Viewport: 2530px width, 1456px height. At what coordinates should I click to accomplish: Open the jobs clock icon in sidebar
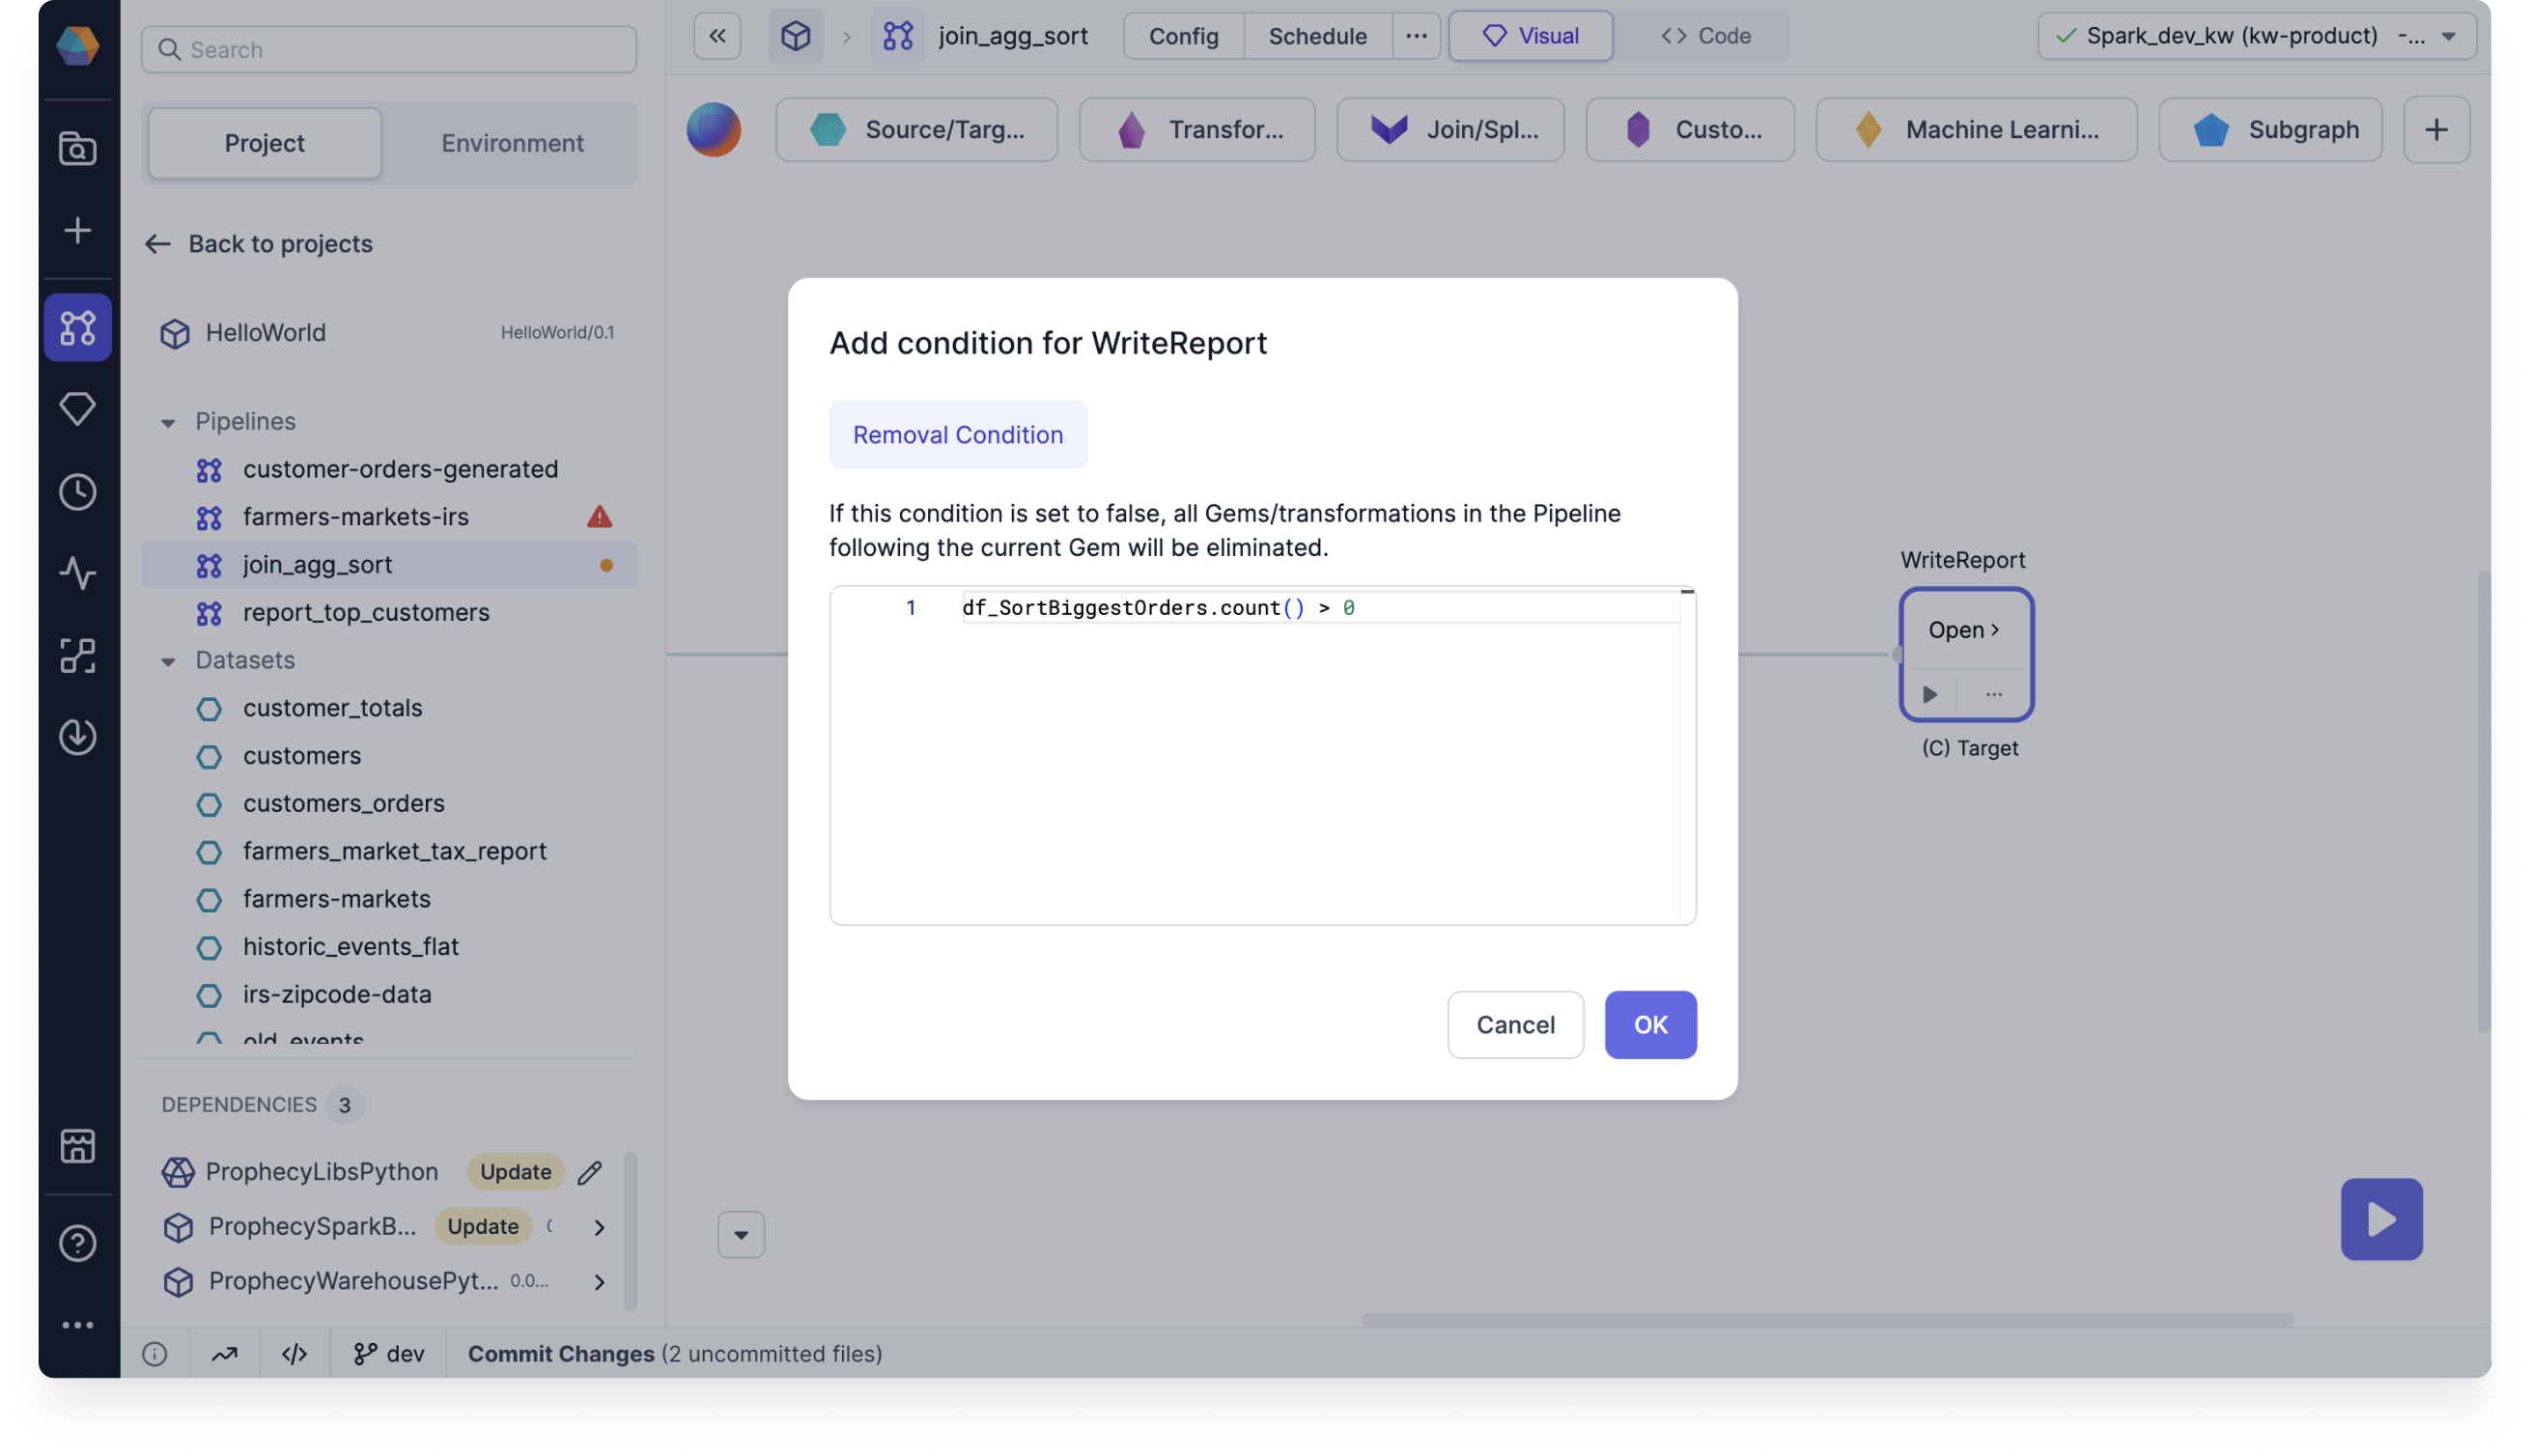[x=77, y=492]
